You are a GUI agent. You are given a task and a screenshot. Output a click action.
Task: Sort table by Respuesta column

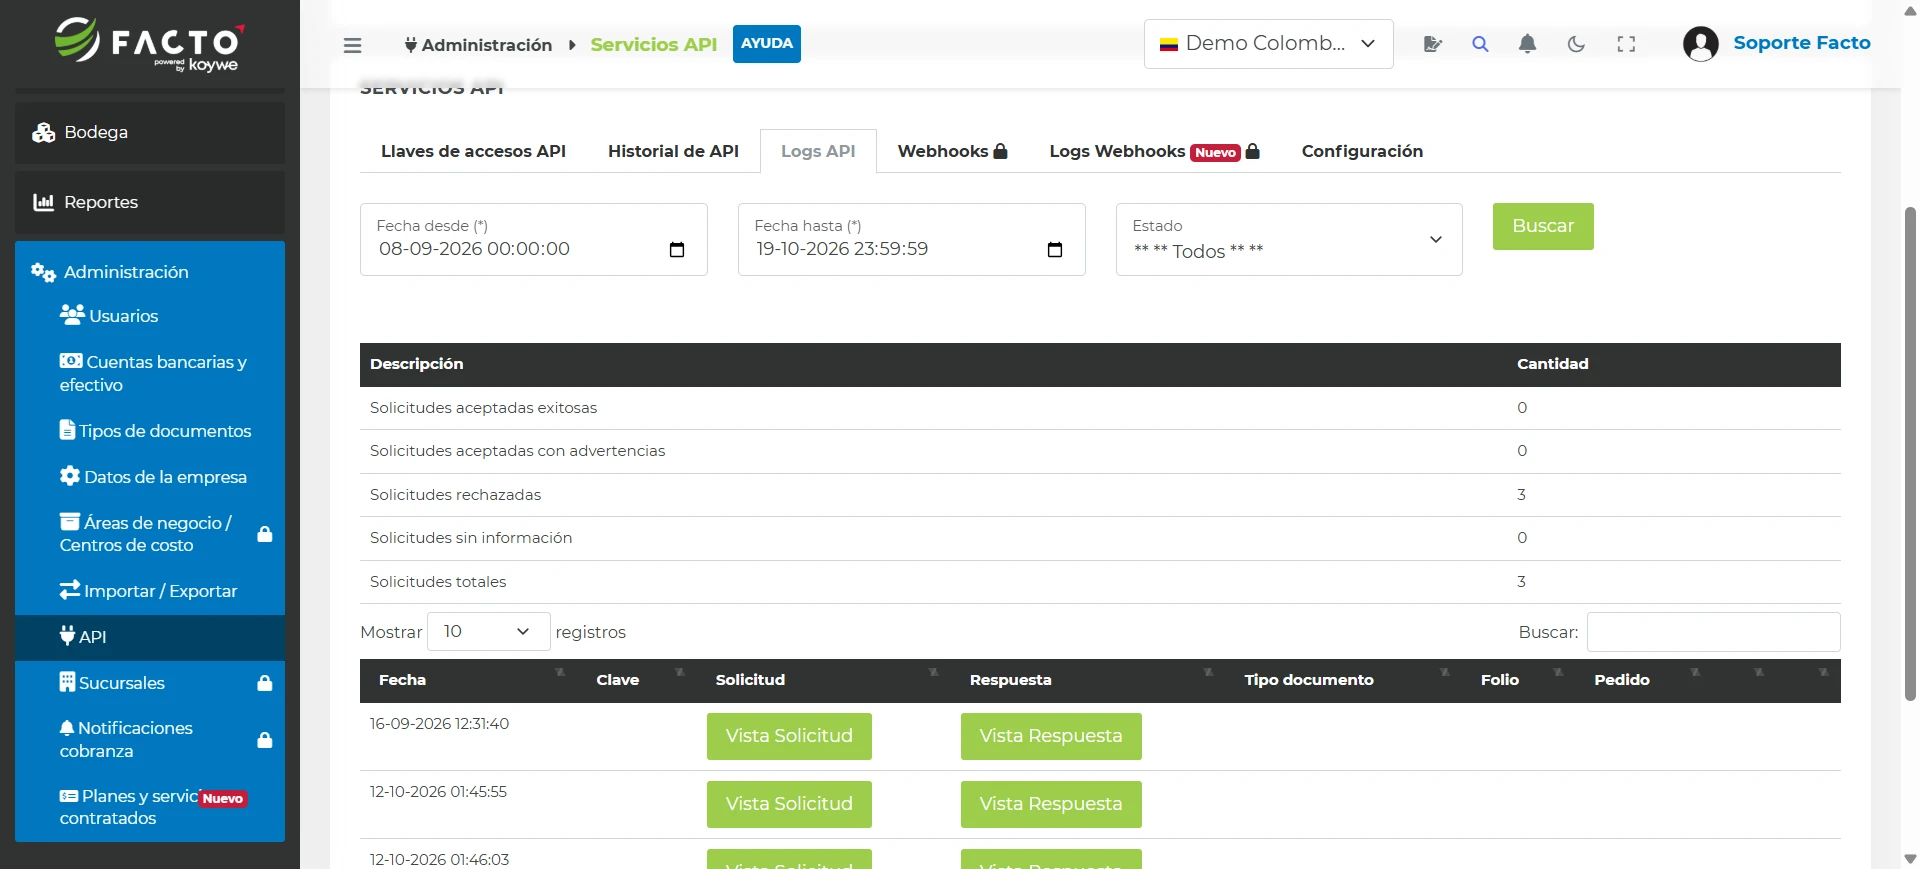pyautogui.click(x=1090, y=680)
